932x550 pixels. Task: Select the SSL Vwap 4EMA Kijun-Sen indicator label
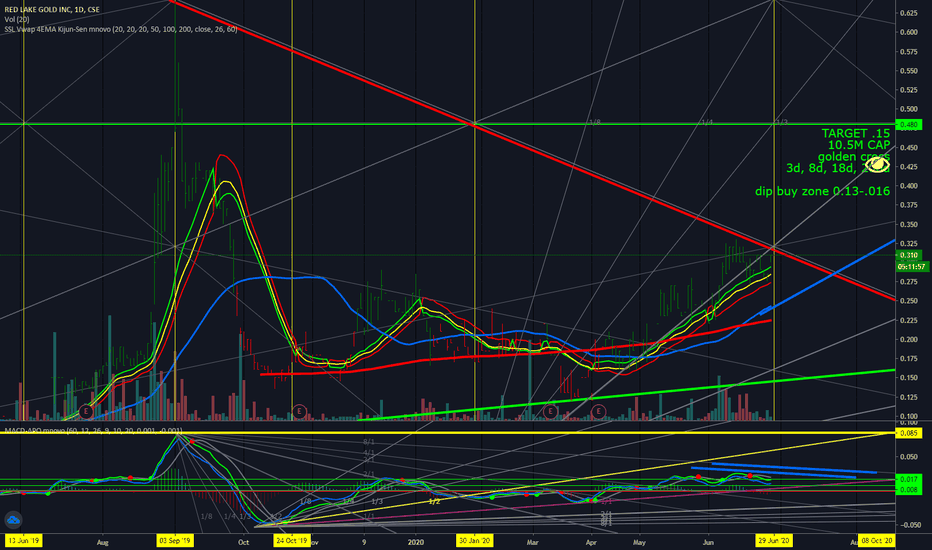pos(121,29)
